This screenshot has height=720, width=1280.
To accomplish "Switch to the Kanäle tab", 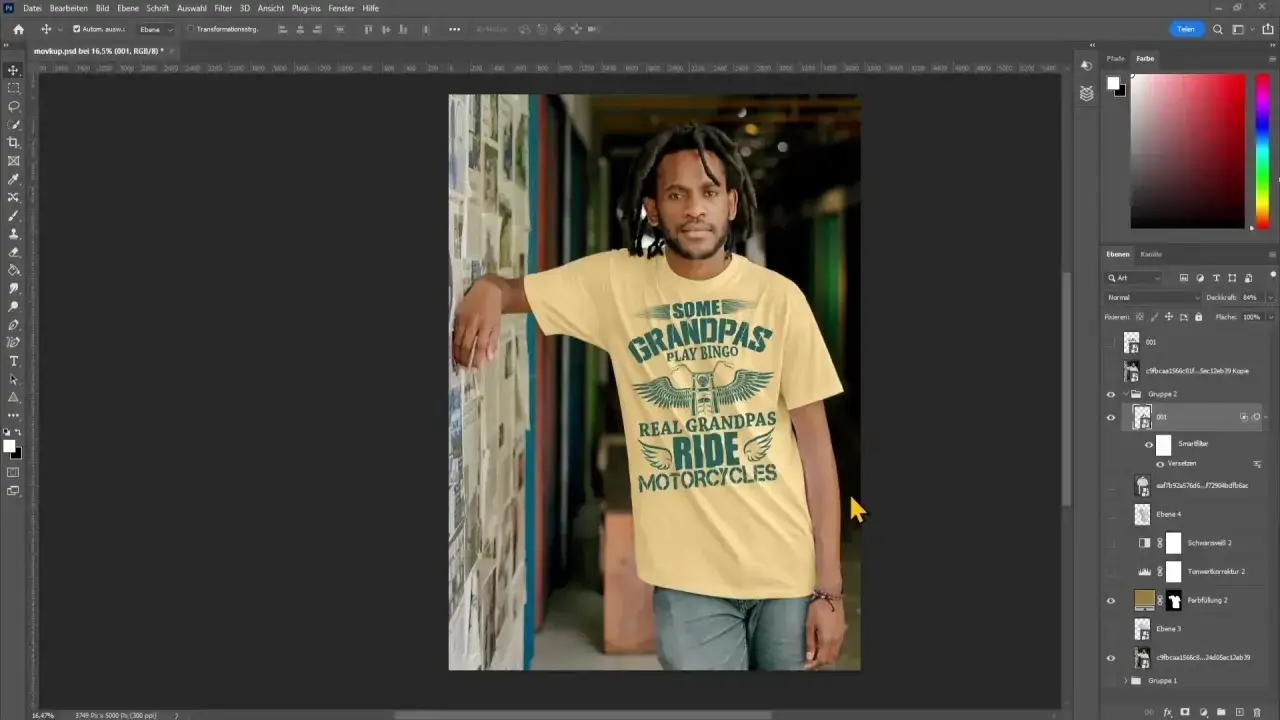I will pyautogui.click(x=1151, y=254).
